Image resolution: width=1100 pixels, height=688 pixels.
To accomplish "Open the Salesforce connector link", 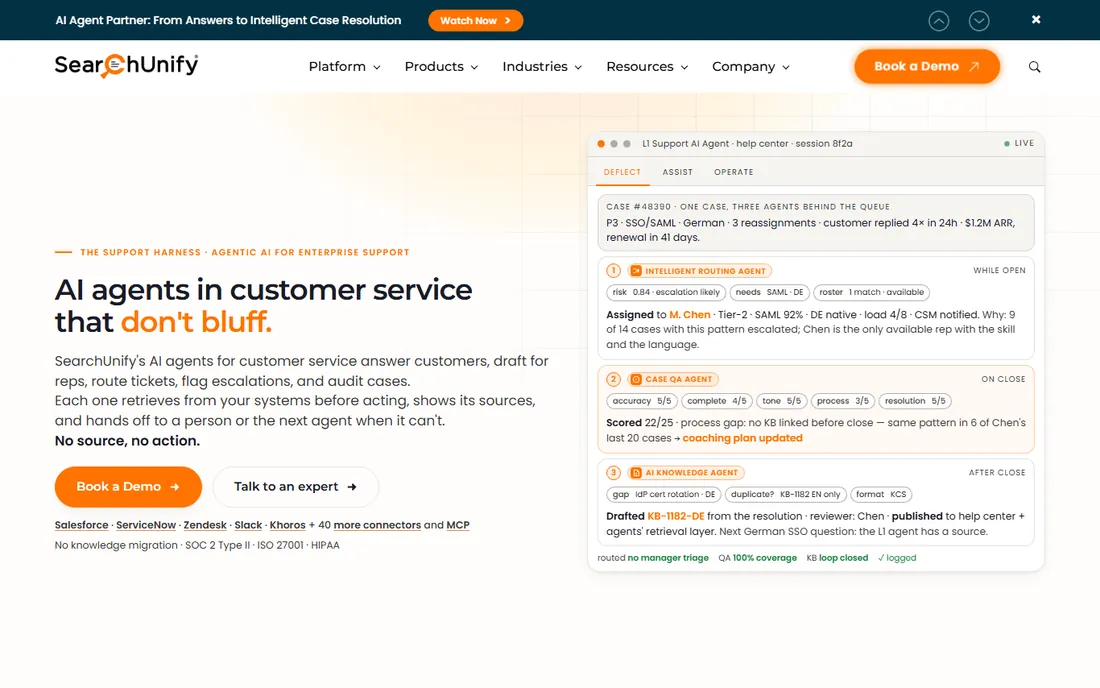I will 81,525.
